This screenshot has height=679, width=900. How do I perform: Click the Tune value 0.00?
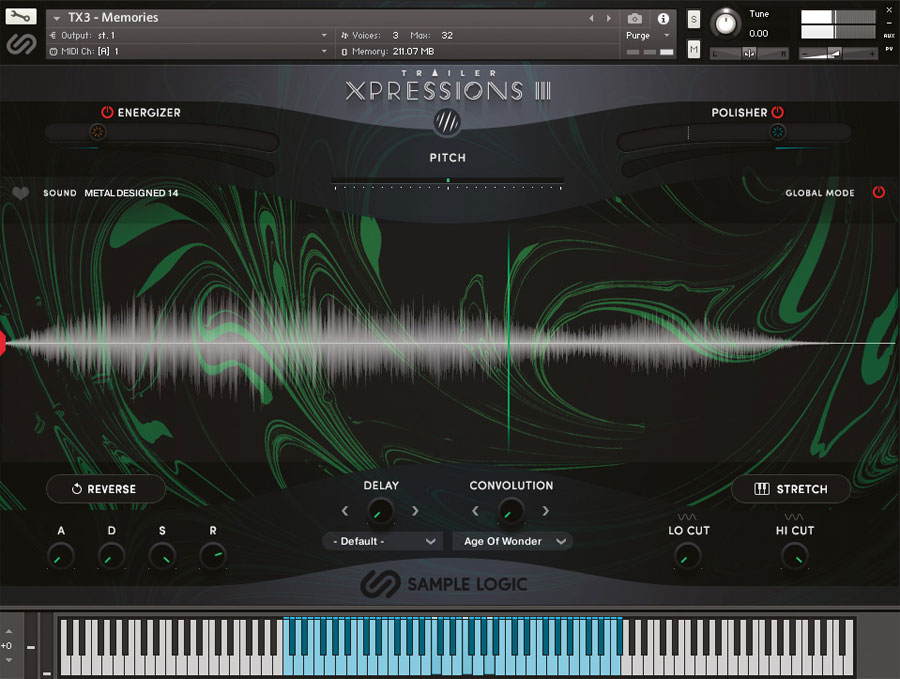[x=758, y=34]
